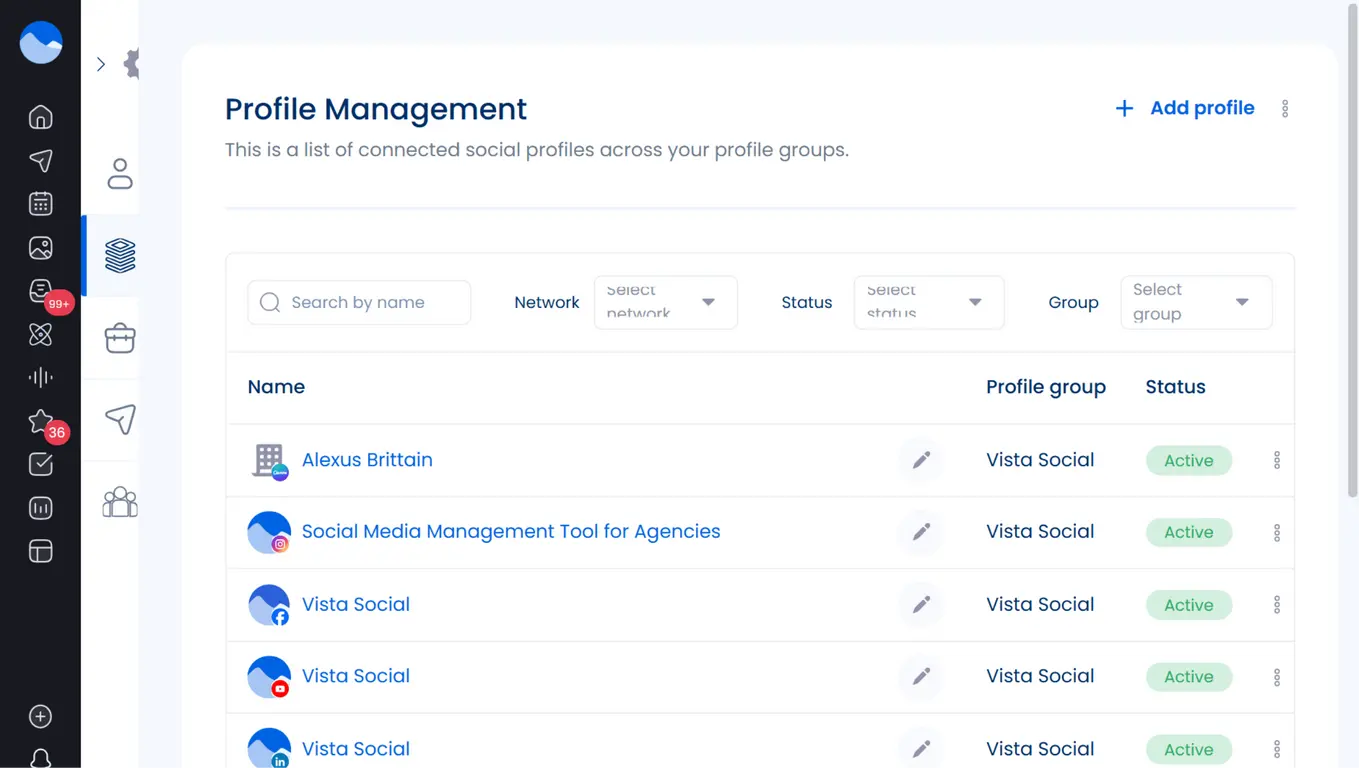Screen dimensions: 1360x769
Task: Open reviews star icon with 36 badge
Action: (x=40, y=421)
